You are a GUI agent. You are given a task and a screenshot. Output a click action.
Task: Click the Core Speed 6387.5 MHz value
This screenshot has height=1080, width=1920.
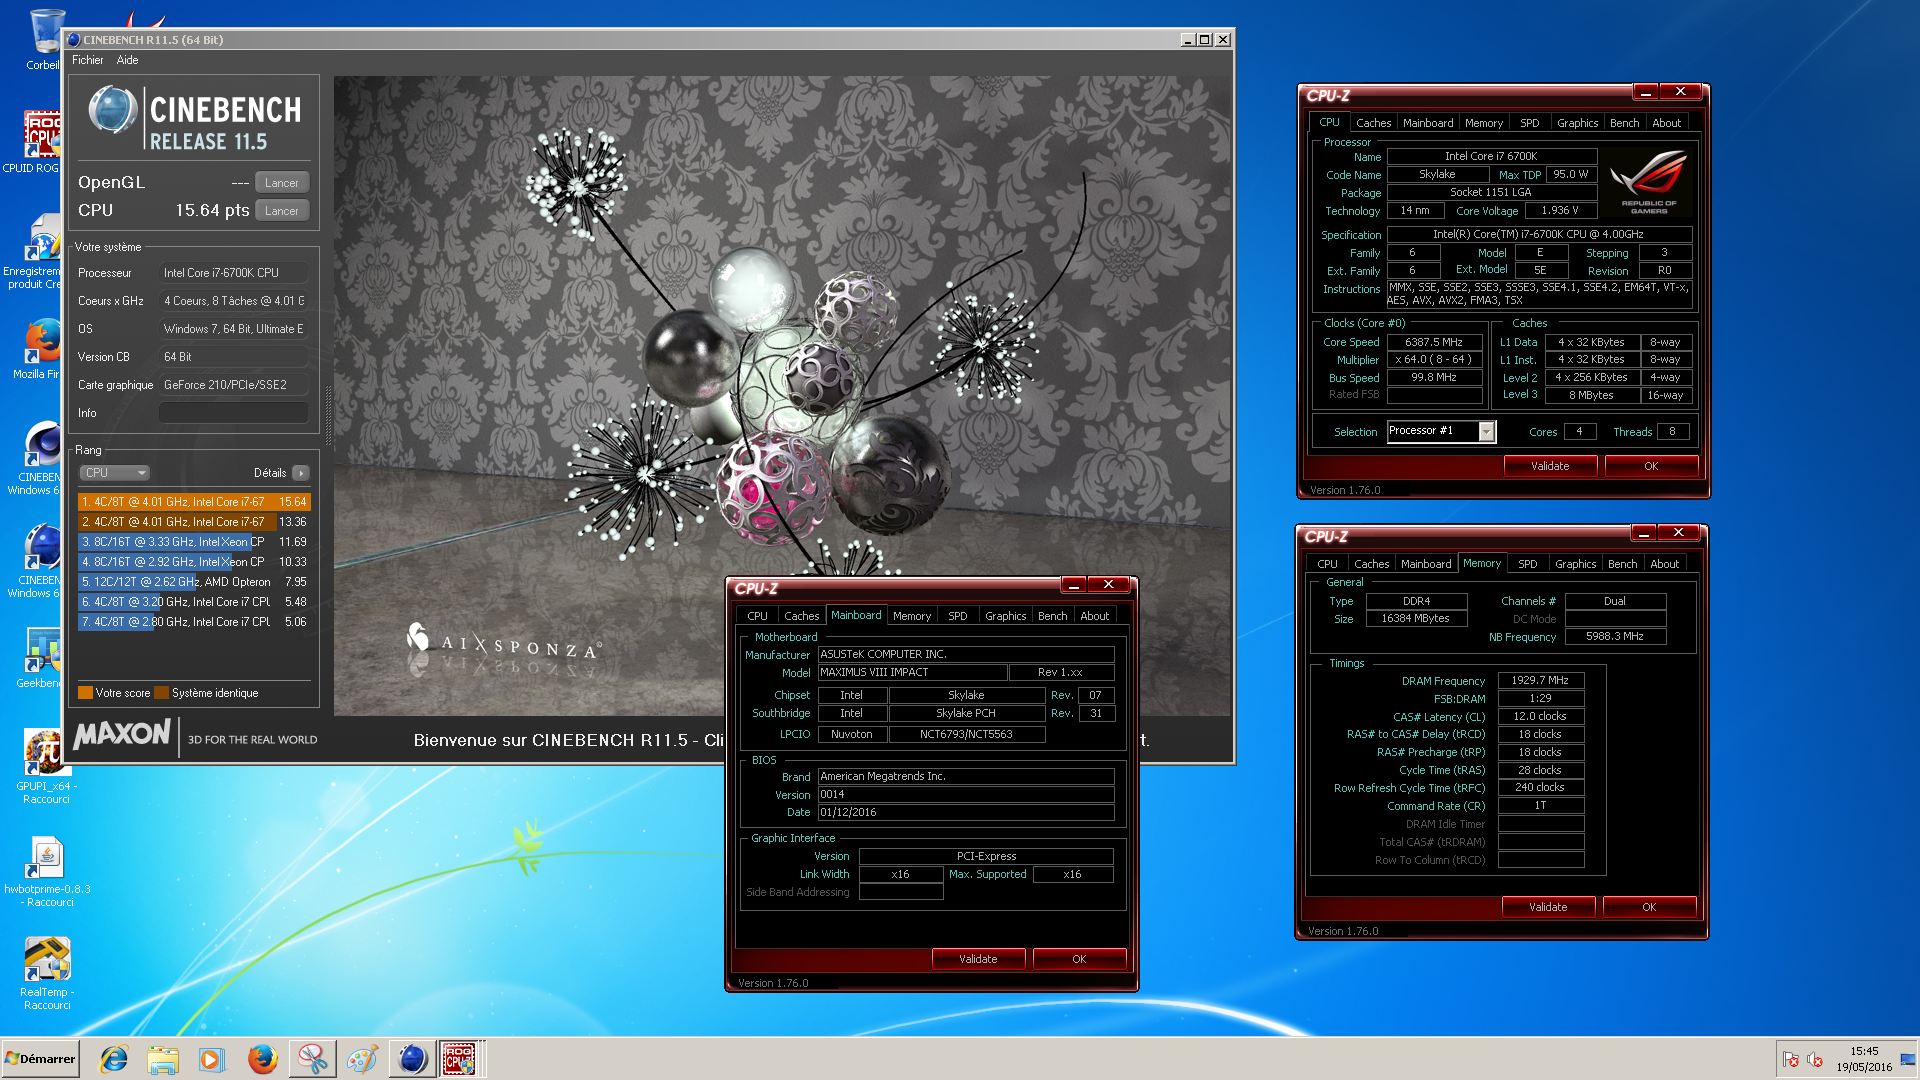point(1434,342)
